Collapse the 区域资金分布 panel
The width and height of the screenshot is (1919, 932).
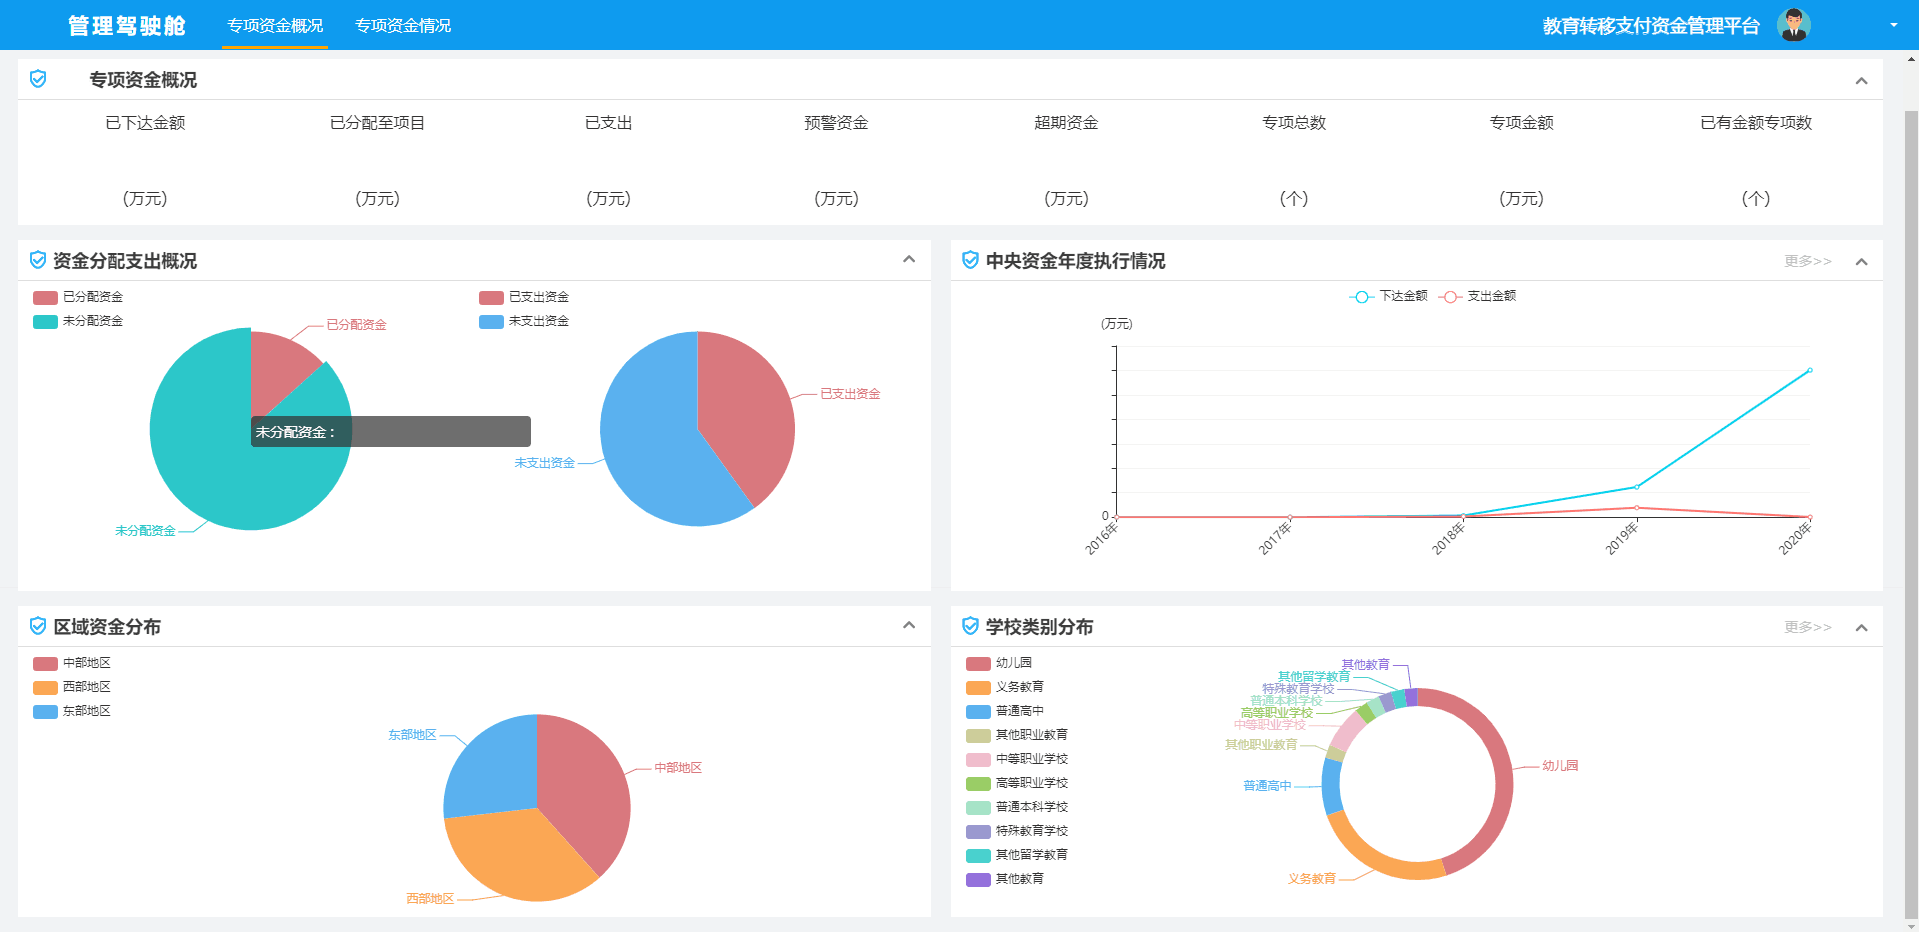point(909,626)
